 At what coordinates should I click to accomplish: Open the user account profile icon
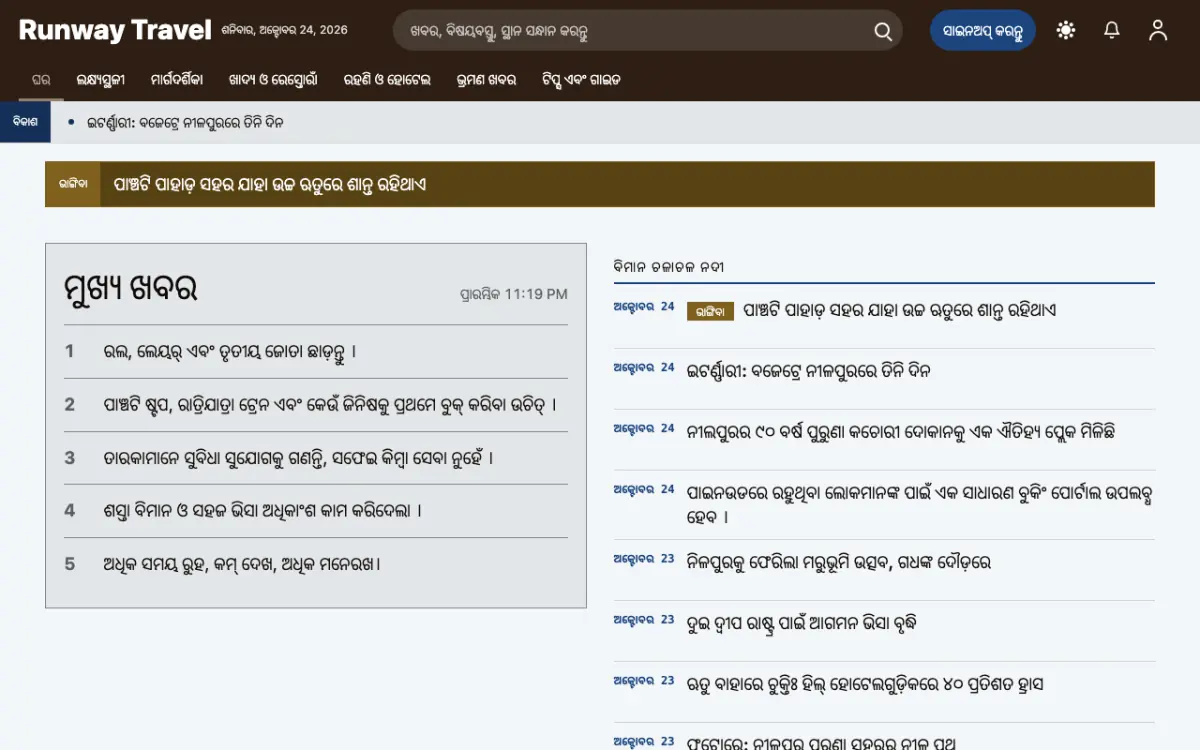coord(1158,30)
